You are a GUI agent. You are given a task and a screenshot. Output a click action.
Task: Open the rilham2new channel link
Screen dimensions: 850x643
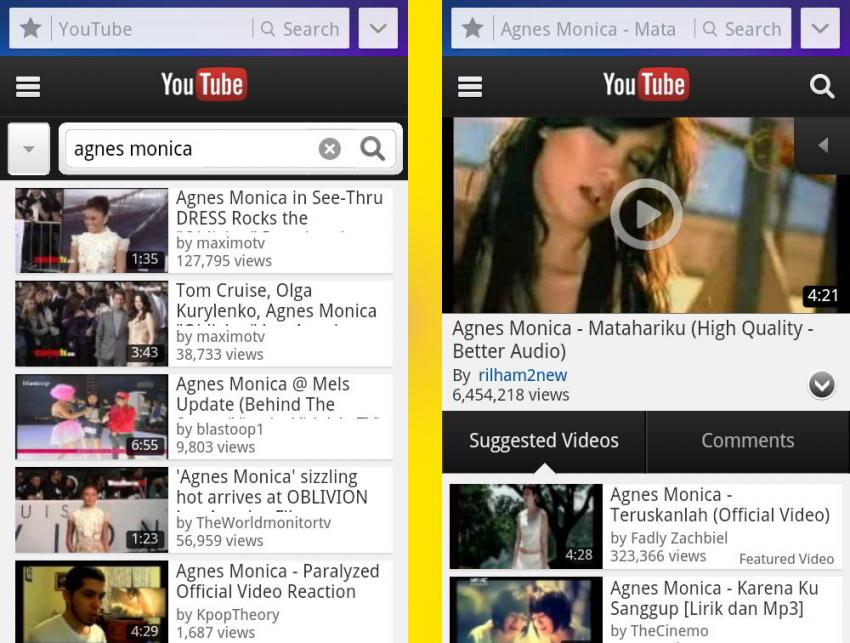click(x=523, y=375)
